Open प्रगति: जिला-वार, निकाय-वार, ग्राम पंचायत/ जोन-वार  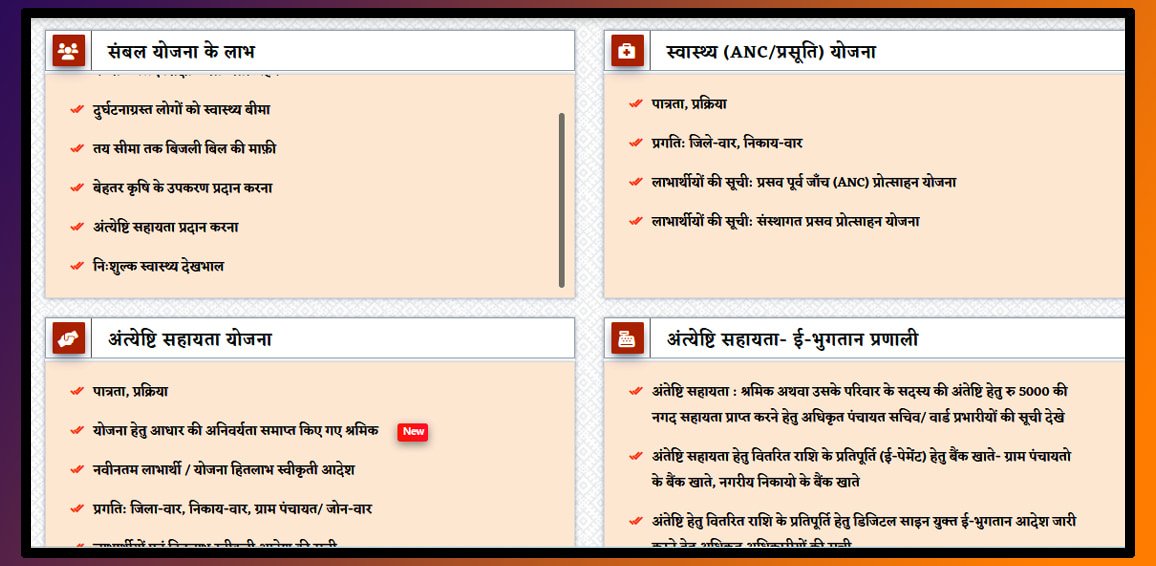pos(232,509)
